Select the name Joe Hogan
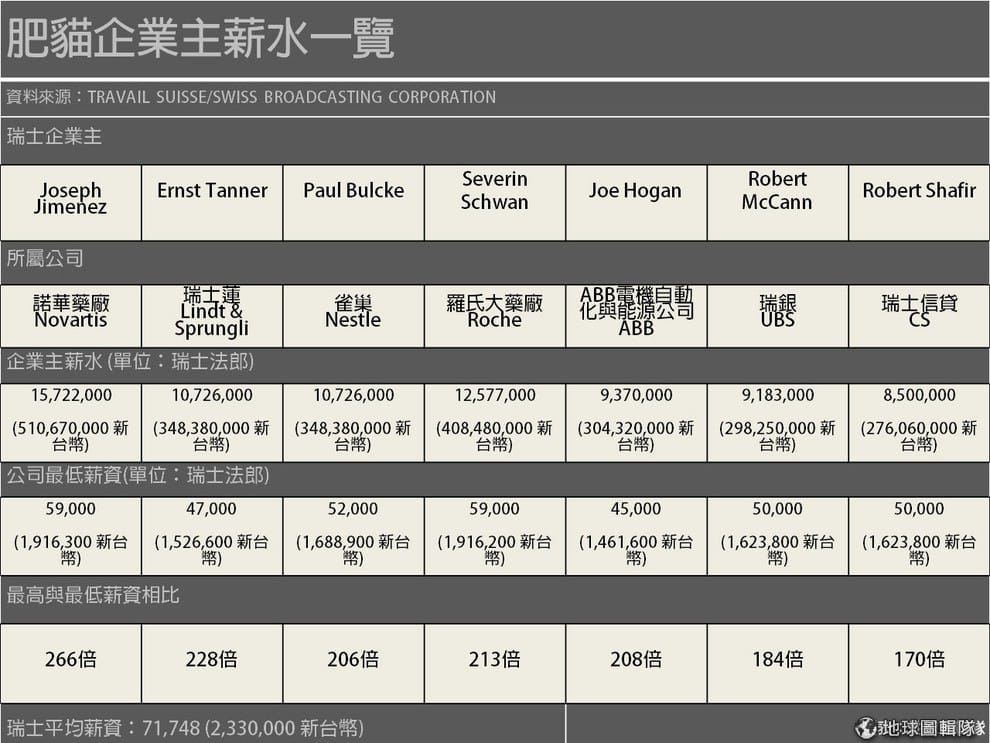 (x=635, y=191)
